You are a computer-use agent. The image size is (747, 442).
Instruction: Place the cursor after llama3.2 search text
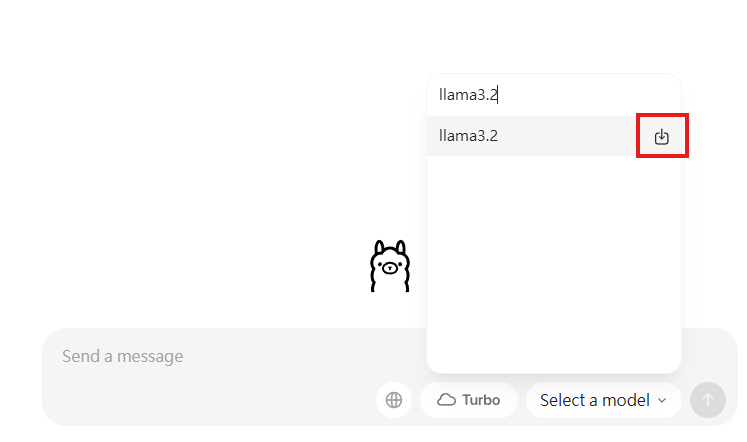(498, 95)
